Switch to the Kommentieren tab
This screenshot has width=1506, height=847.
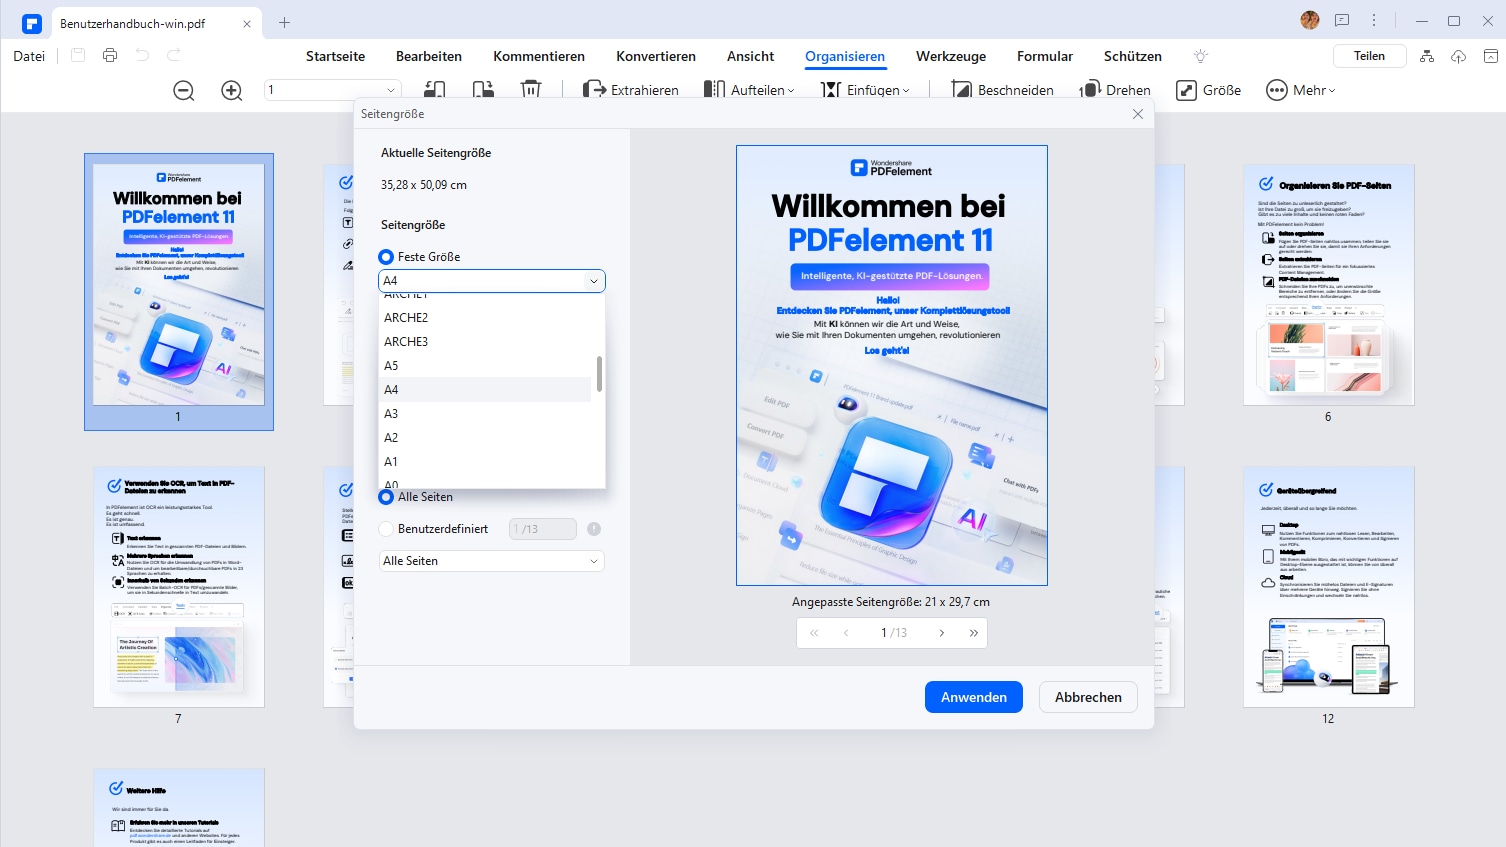coord(539,56)
